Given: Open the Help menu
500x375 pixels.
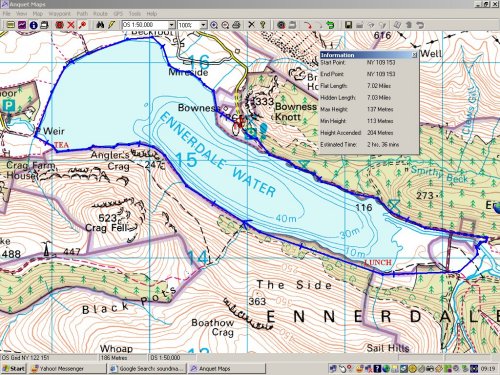Looking at the screenshot, I should click(x=152, y=14).
